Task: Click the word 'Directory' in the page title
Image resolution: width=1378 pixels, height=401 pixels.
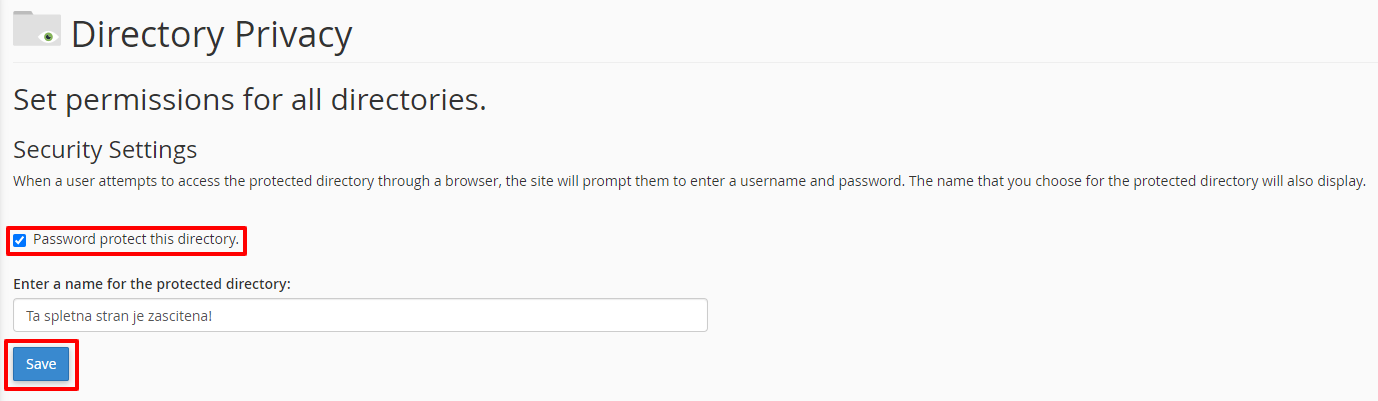Action: point(148,34)
